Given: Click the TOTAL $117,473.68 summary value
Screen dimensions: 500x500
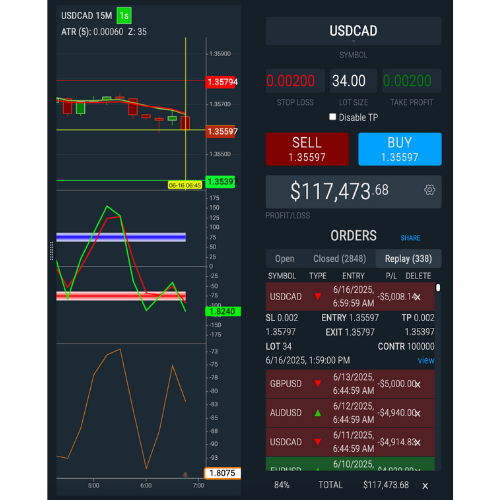Looking at the screenshot, I should click(x=386, y=485).
